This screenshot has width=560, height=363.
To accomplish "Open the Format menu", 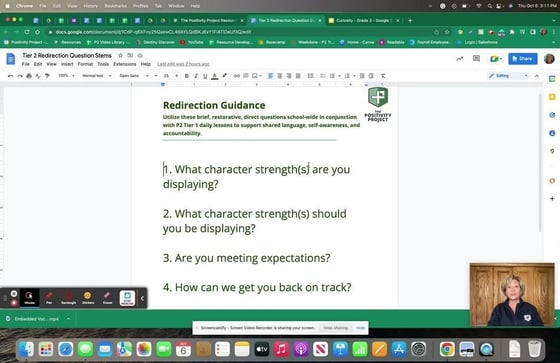I will [x=85, y=64].
